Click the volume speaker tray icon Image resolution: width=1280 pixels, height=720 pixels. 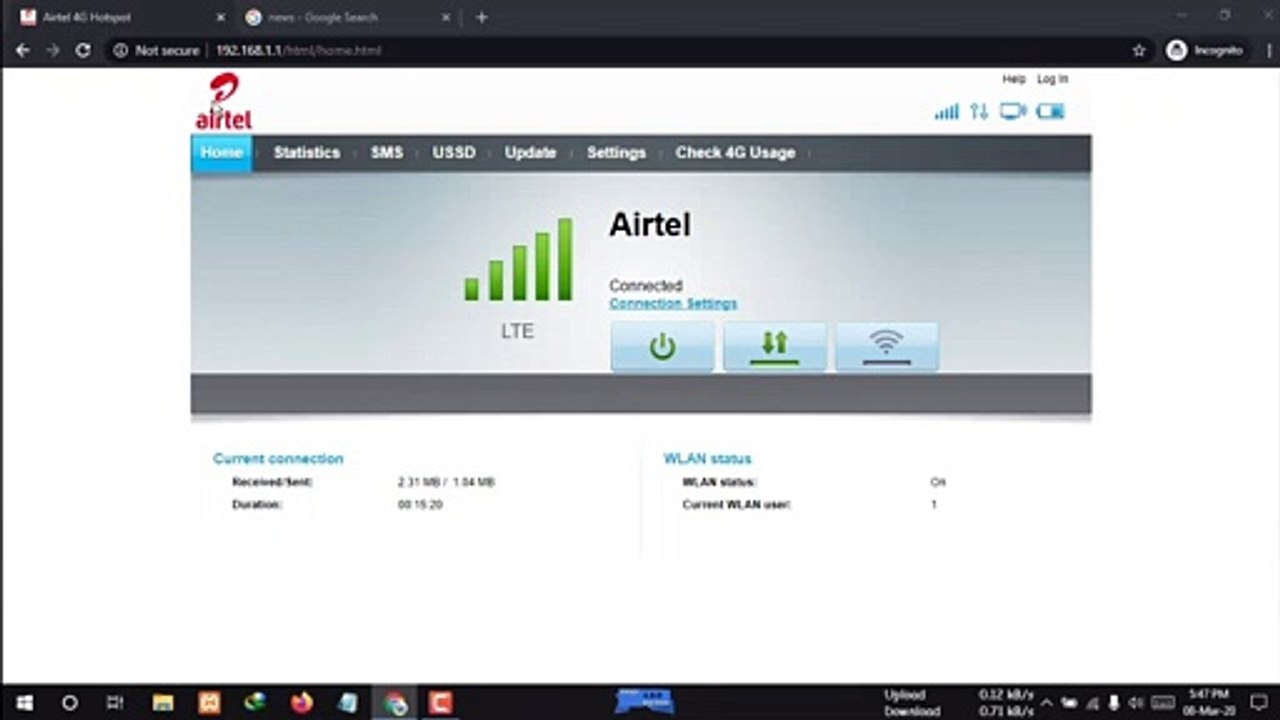1137,703
